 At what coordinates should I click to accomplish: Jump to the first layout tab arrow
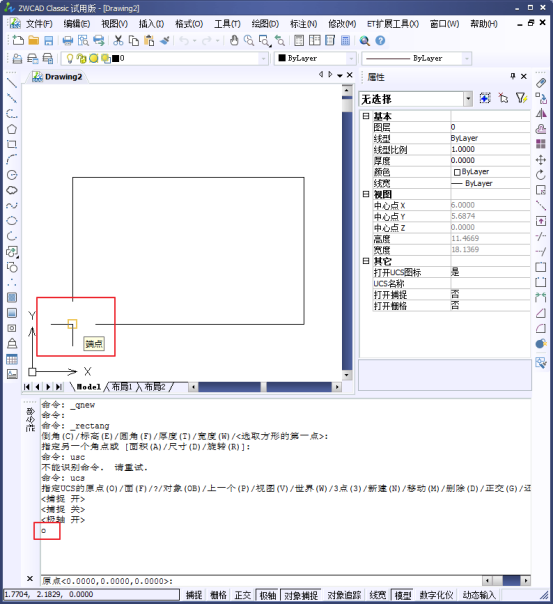coord(27,387)
